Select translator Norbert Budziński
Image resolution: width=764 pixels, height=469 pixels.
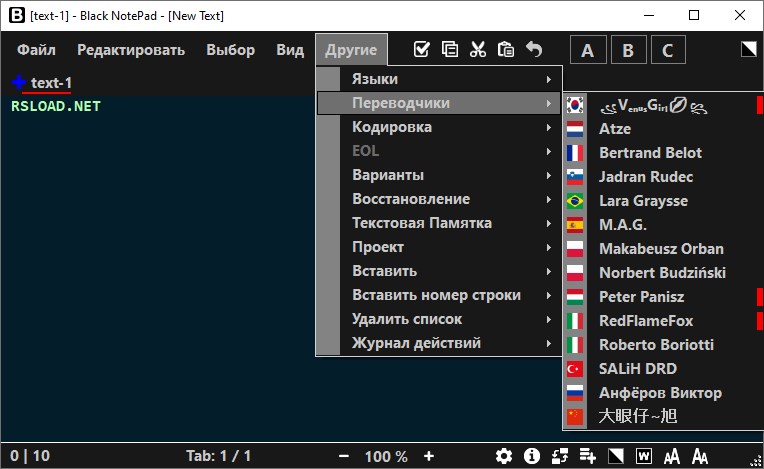coord(663,273)
